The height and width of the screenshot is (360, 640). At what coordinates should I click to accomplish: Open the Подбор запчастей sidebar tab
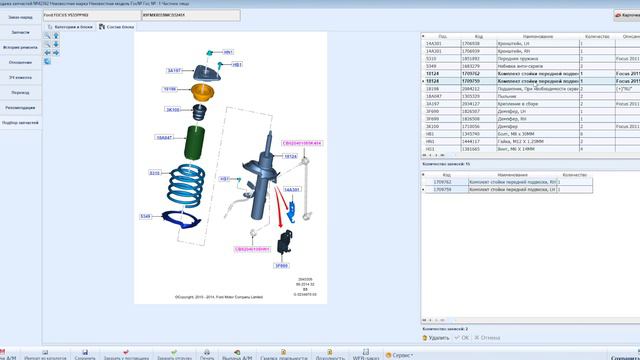[x=20, y=123]
